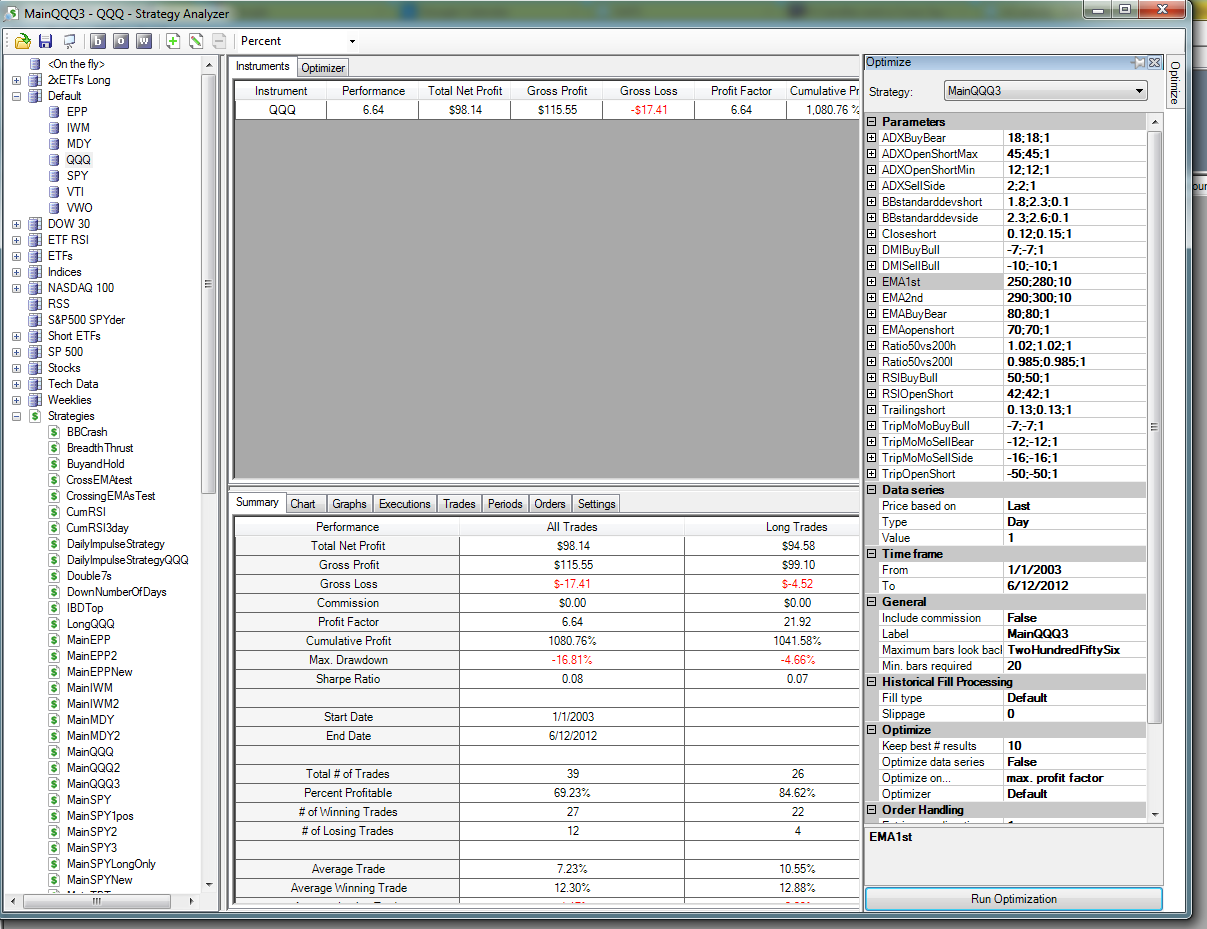This screenshot has width=1207, height=929.
Task: Sort by Total Net Profit column header
Action: (x=465, y=91)
